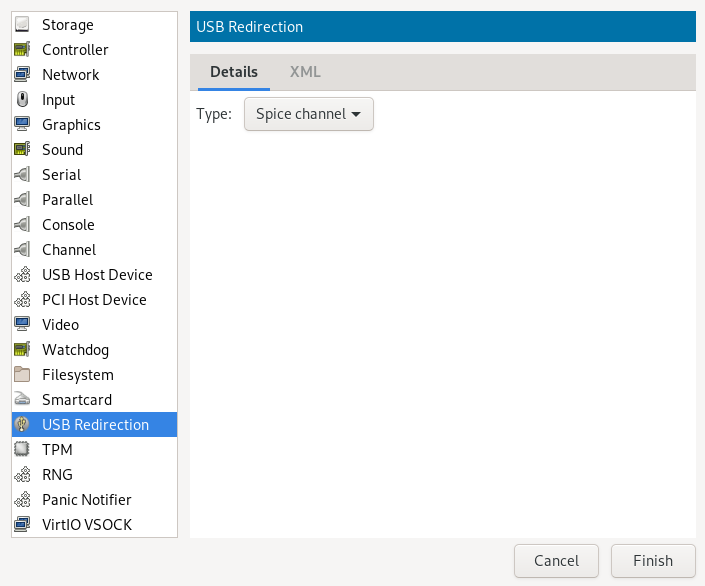Image resolution: width=705 pixels, height=586 pixels.
Task: Select the Filesystem folder icon
Action: (22, 375)
